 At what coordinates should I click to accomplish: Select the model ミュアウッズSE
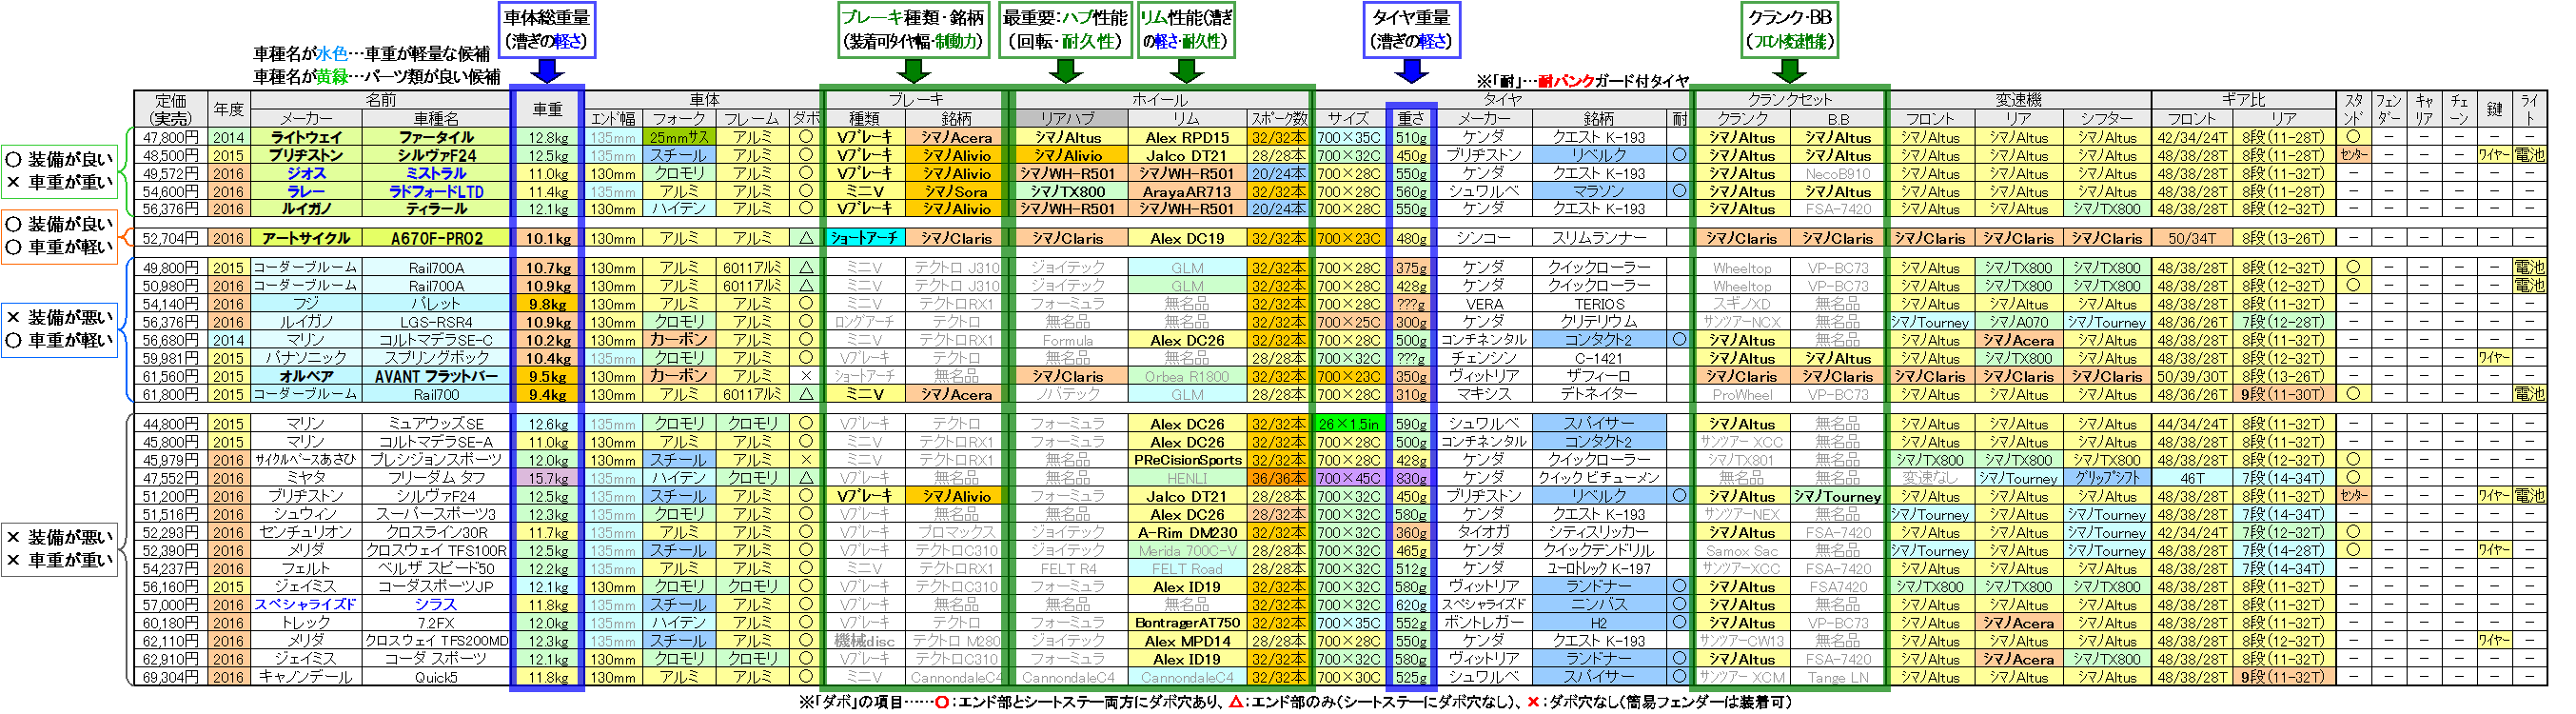pyautogui.click(x=436, y=424)
